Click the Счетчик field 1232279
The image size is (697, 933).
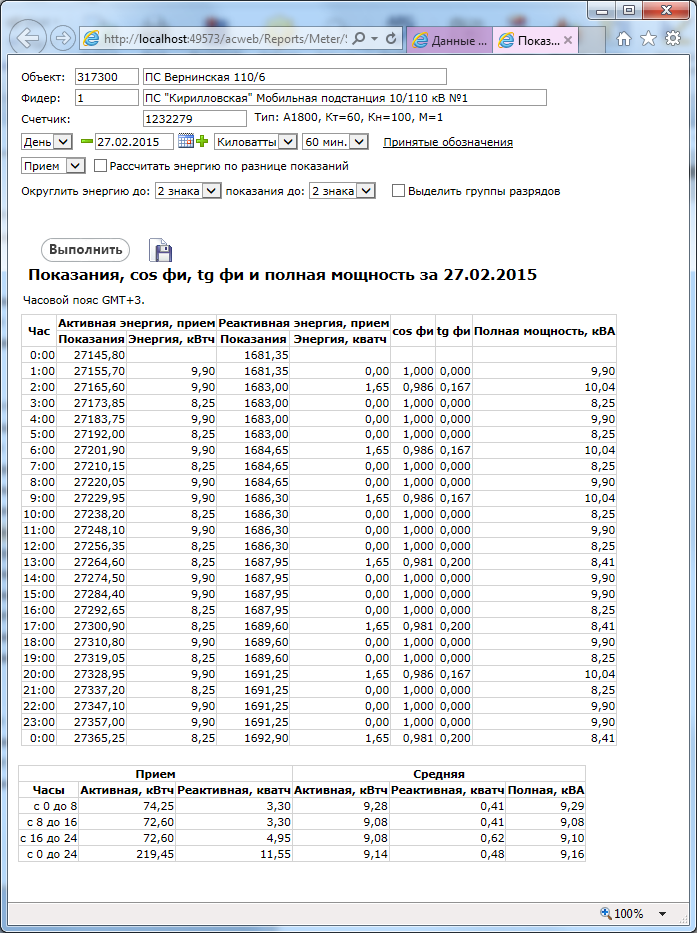195,118
